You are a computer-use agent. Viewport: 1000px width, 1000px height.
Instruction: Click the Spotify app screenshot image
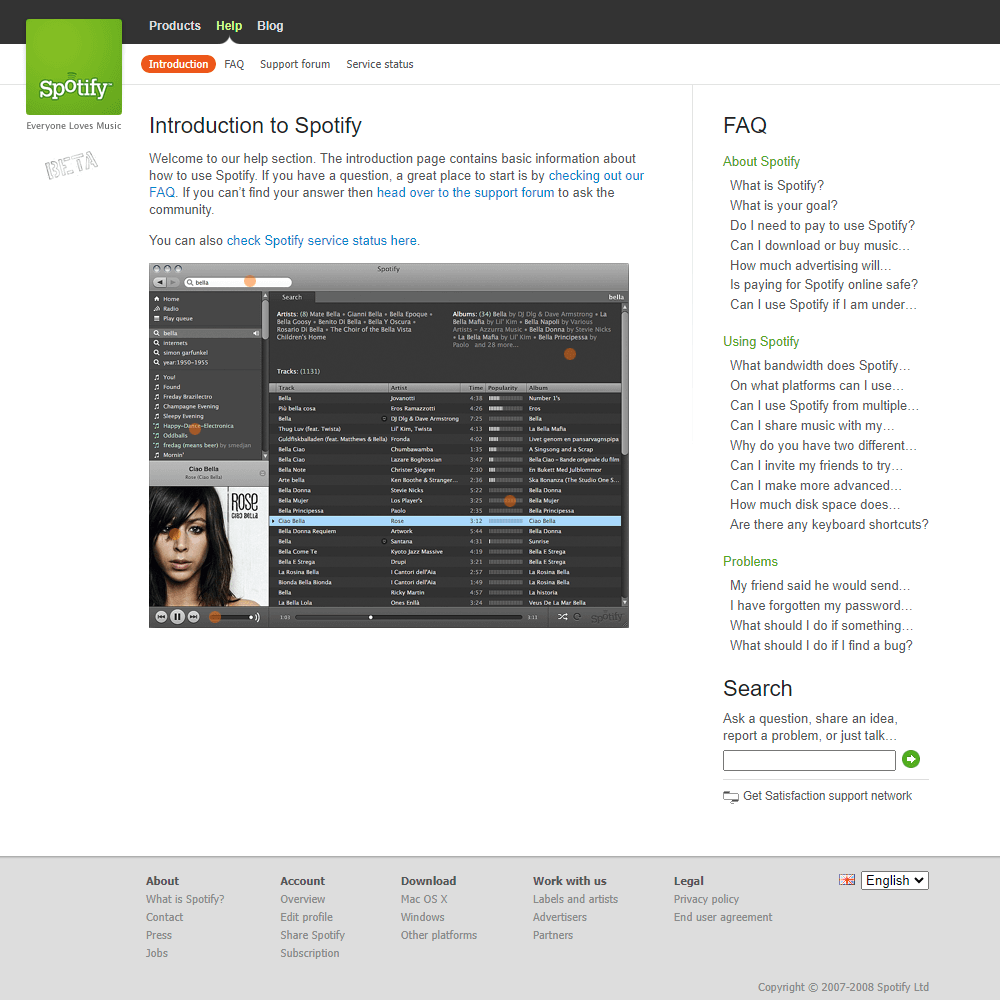pyautogui.click(x=389, y=445)
